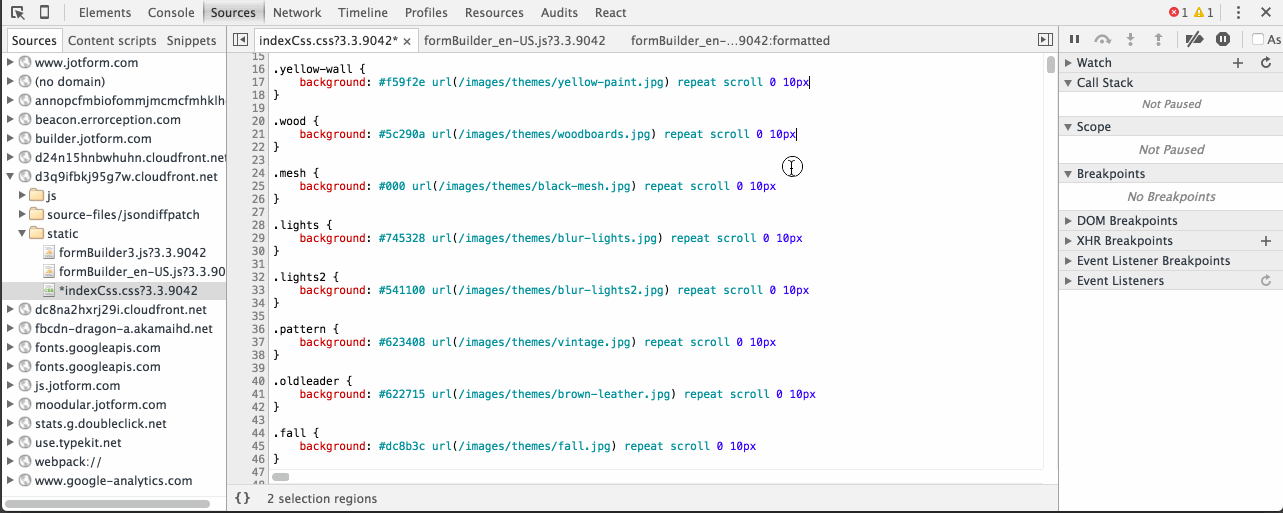Toggle the device mode phone icon
The height and width of the screenshot is (513, 1283).
pyautogui.click(x=45, y=12)
